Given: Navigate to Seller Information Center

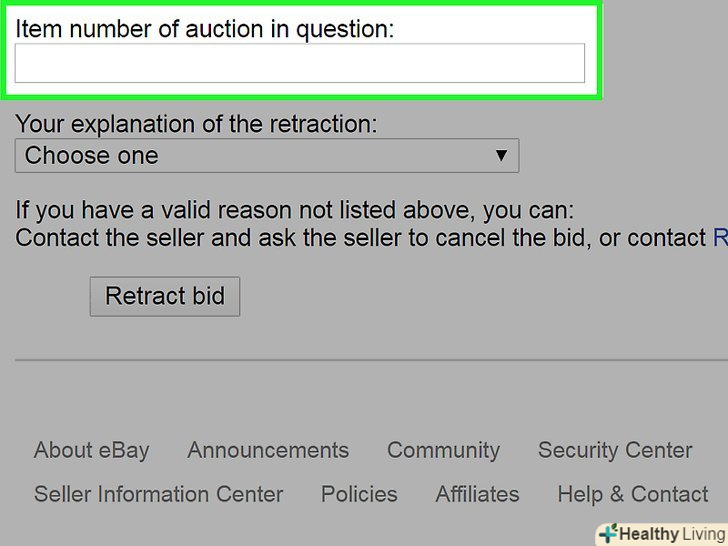Looking at the screenshot, I should click(158, 494).
